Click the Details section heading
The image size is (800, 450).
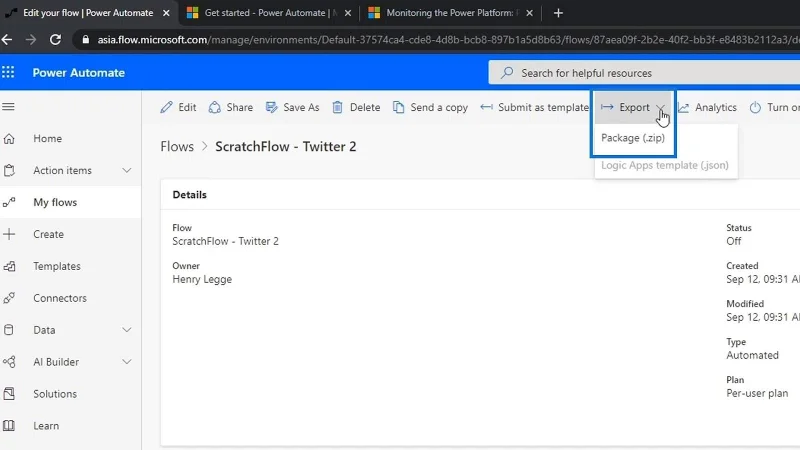[x=189, y=194]
